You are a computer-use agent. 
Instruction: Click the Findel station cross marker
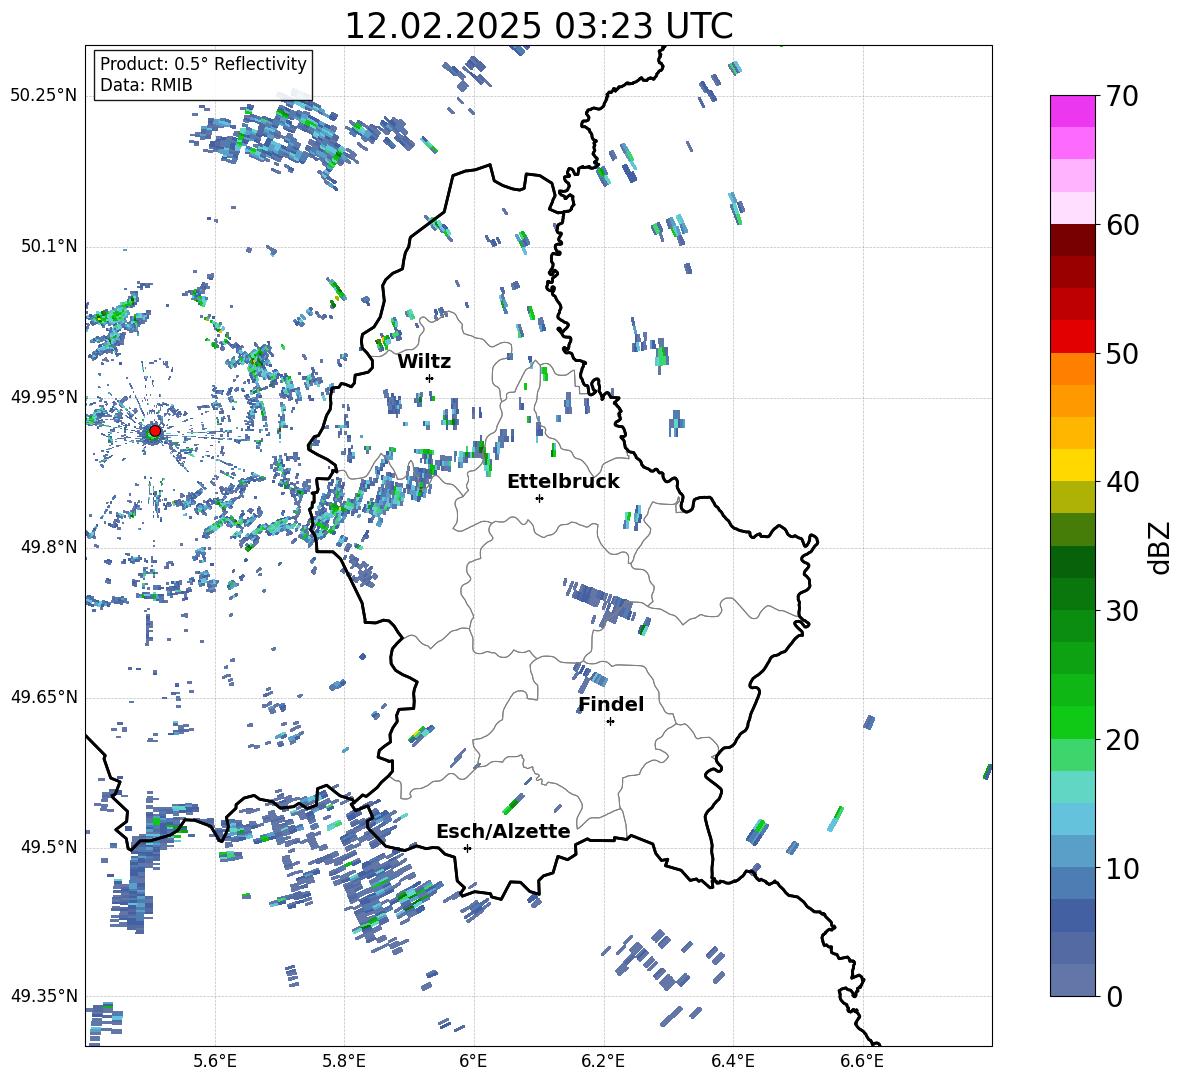610,722
